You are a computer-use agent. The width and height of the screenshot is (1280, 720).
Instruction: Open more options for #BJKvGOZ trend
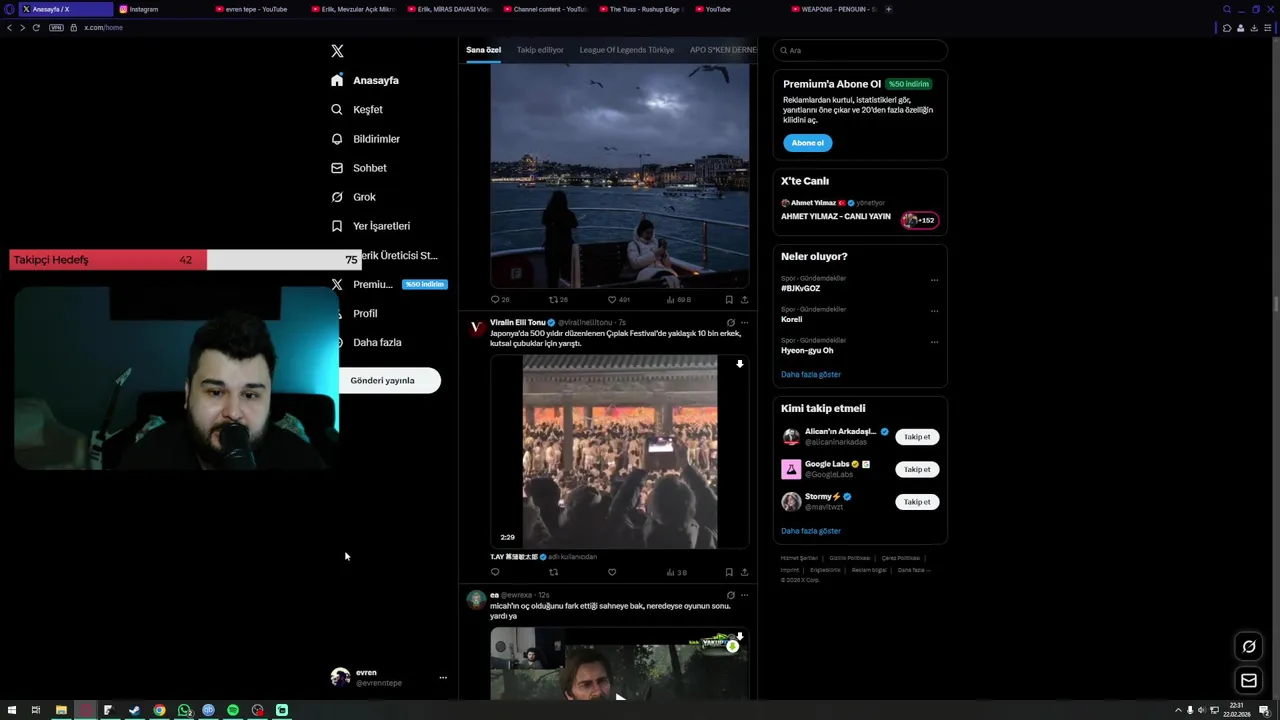pyautogui.click(x=934, y=280)
